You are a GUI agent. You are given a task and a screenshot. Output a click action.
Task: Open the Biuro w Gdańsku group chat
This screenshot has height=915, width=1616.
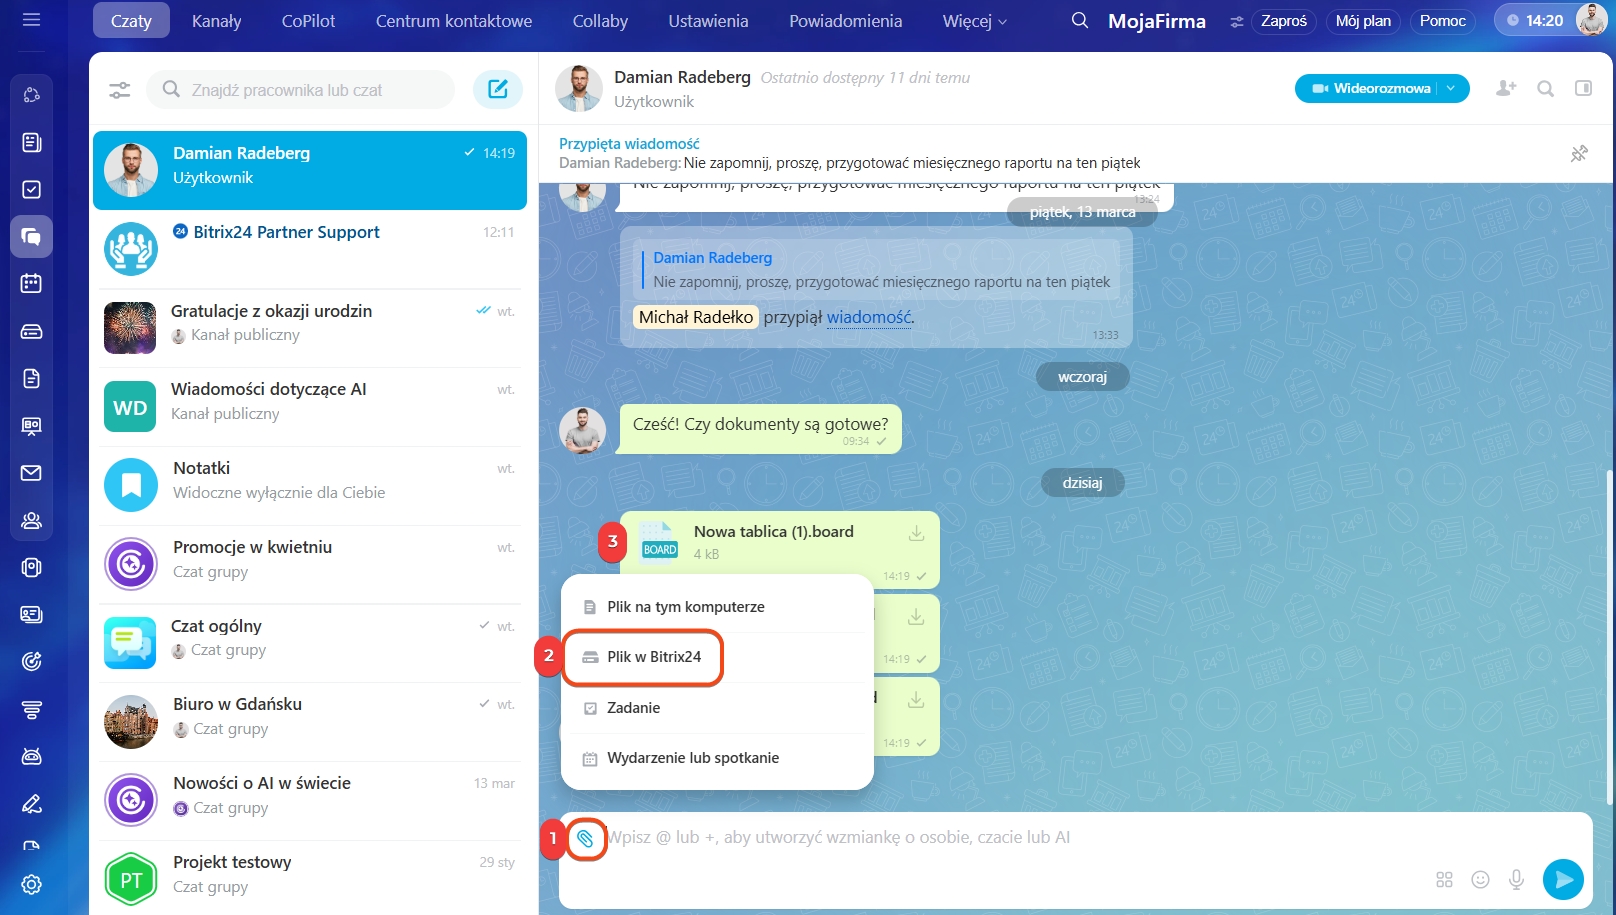pyautogui.click(x=310, y=722)
